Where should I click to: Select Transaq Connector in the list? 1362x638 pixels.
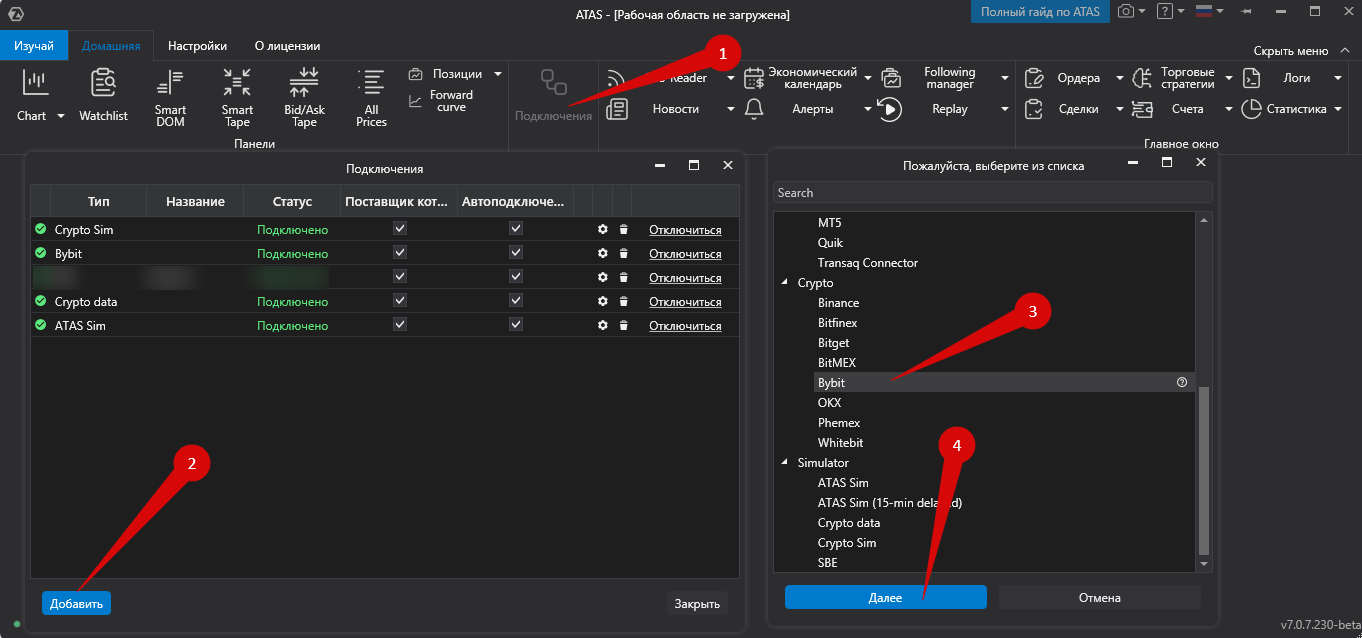coord(867,263)
